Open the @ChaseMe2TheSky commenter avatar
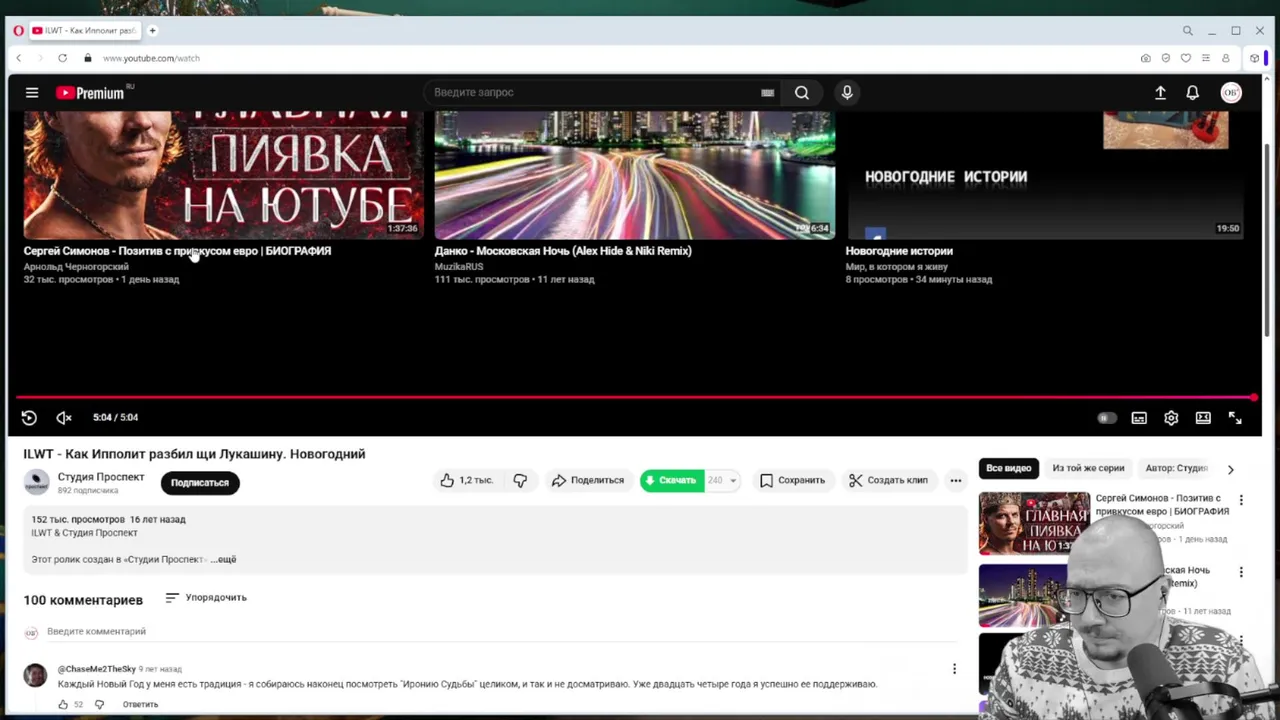The image size is (1280, 720). click(35, 675)
